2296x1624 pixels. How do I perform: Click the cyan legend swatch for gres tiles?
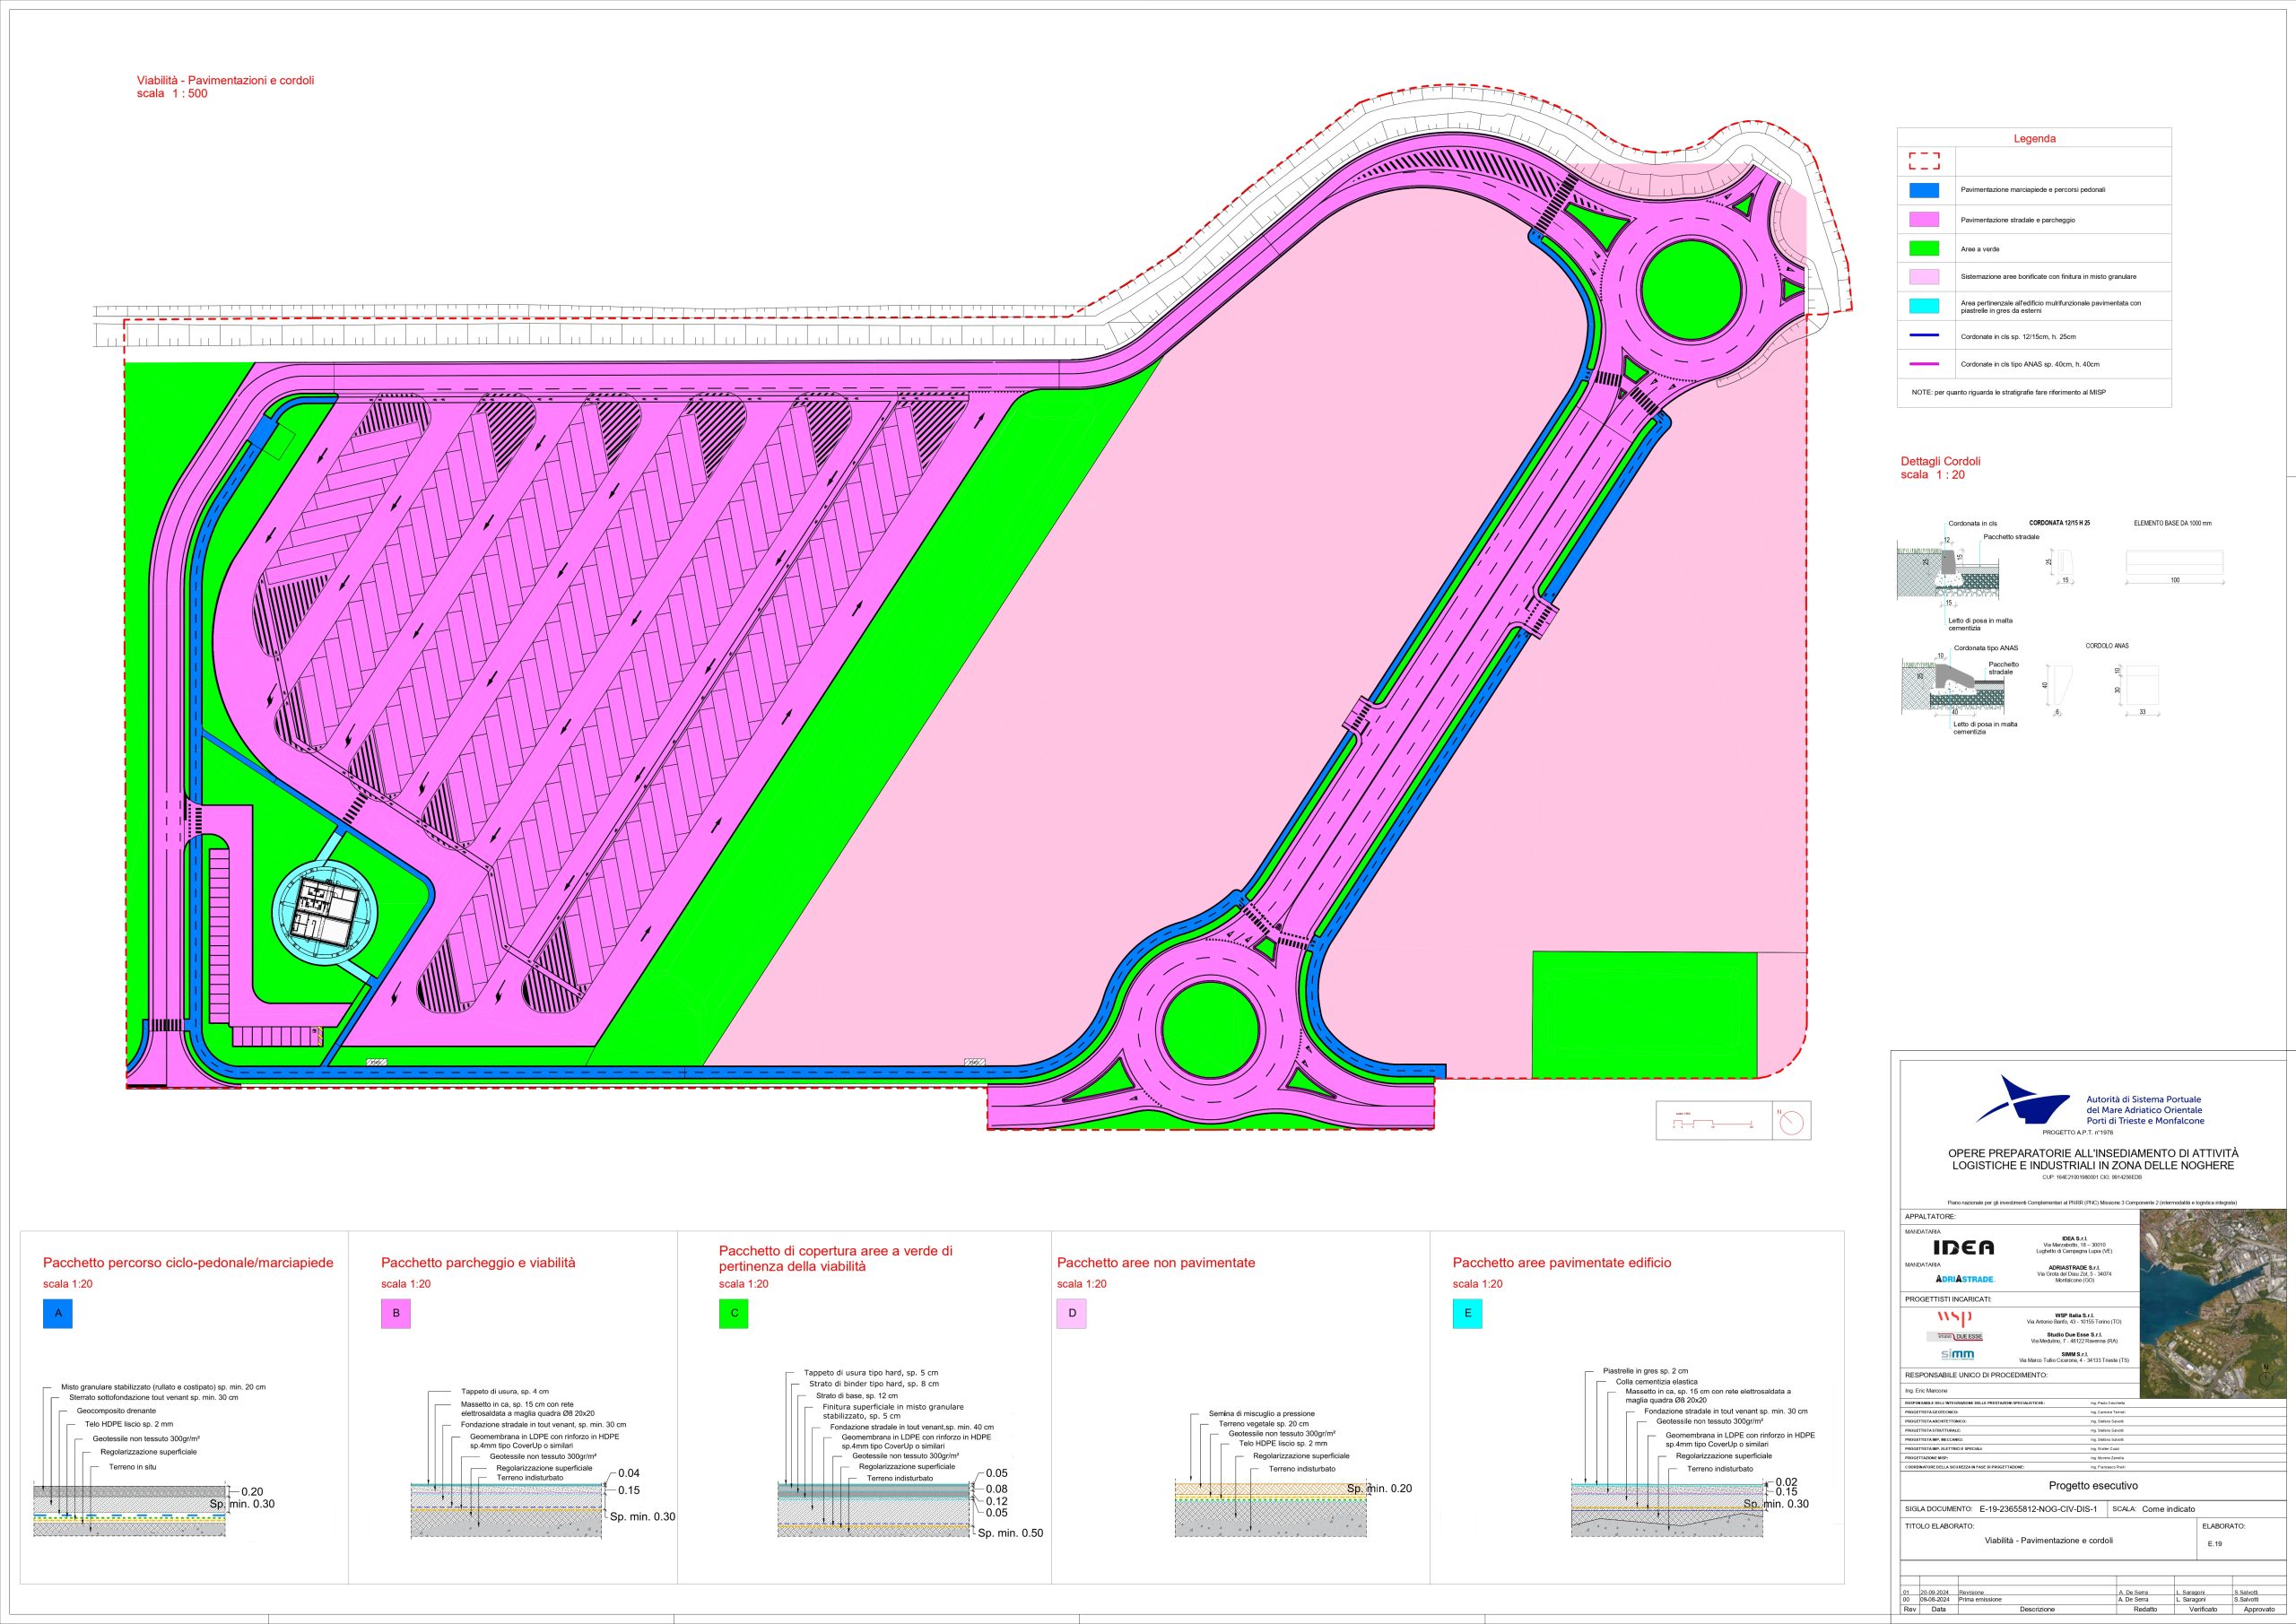(x=1923, y=306)
